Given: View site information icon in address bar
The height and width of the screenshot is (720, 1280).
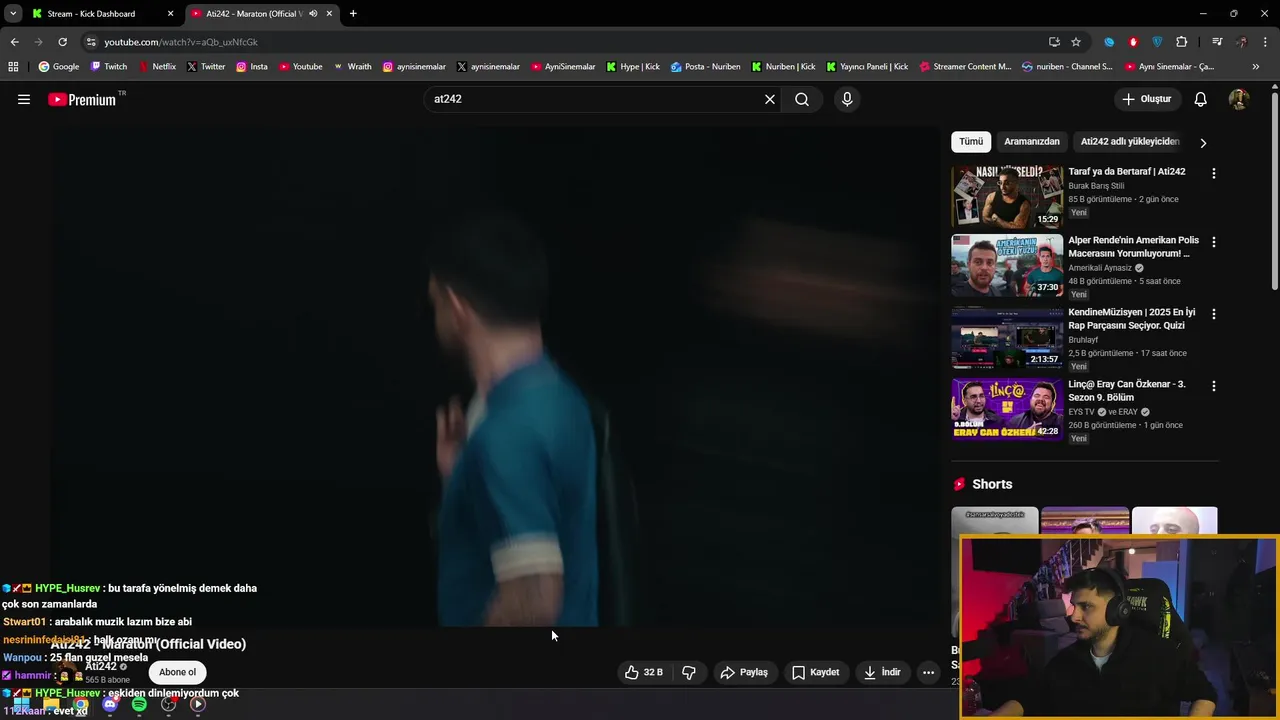Looking at the screenshot, I should coord(91,42).
